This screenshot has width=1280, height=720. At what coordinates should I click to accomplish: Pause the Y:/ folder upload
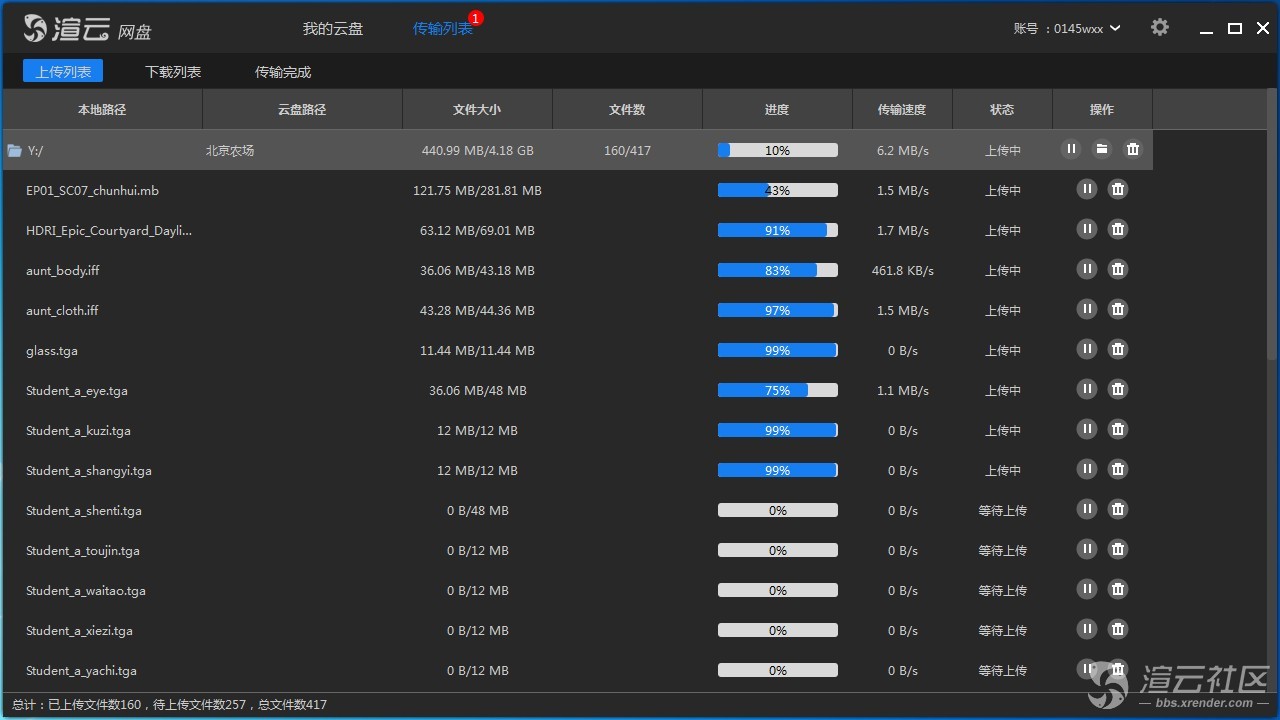(x=1071, y=149)
